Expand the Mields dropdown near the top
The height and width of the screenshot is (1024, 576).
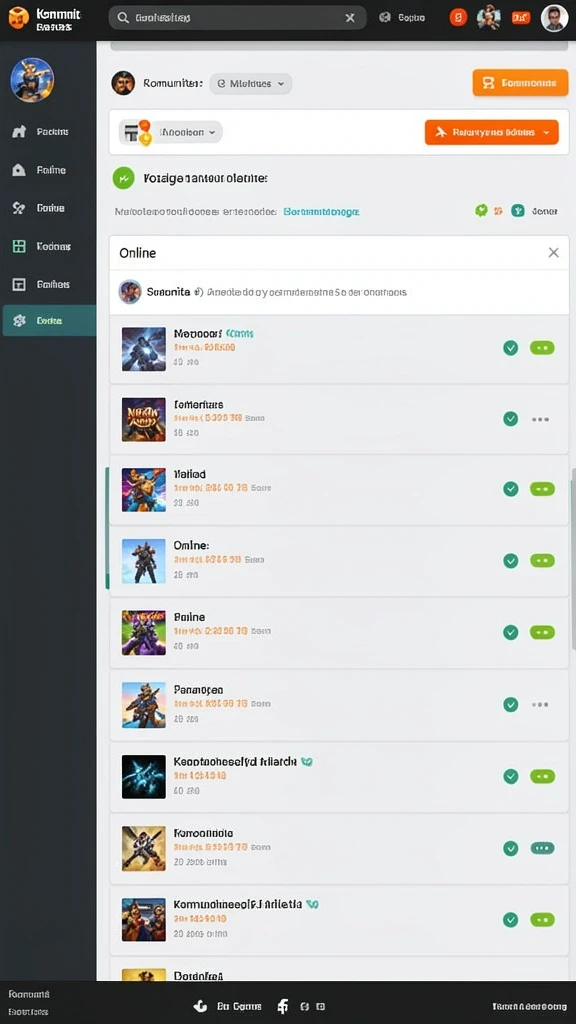(251, 84)
